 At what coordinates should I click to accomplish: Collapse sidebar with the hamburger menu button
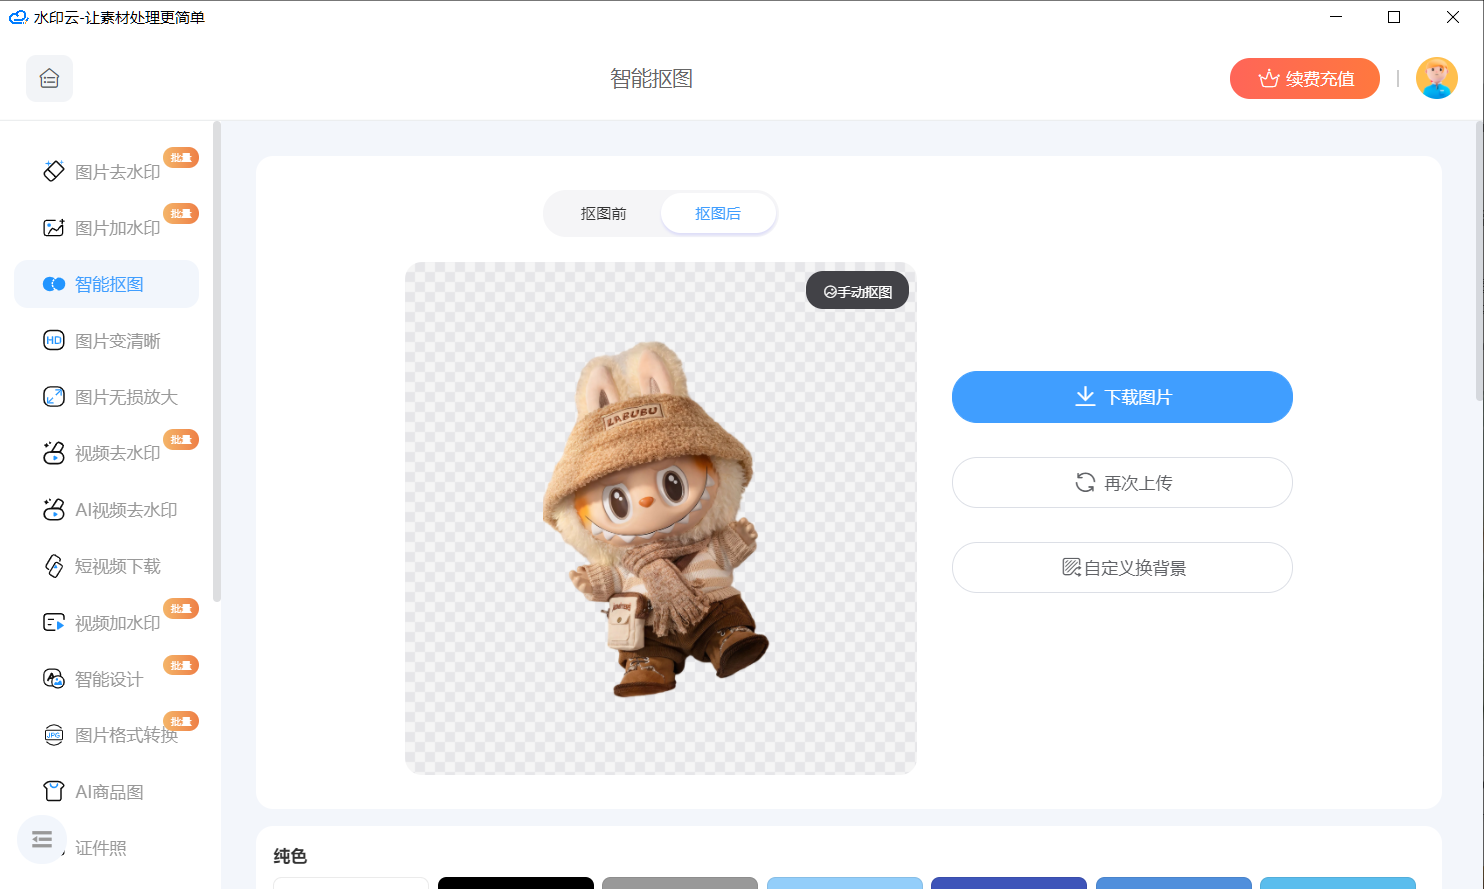pos(42,839)
